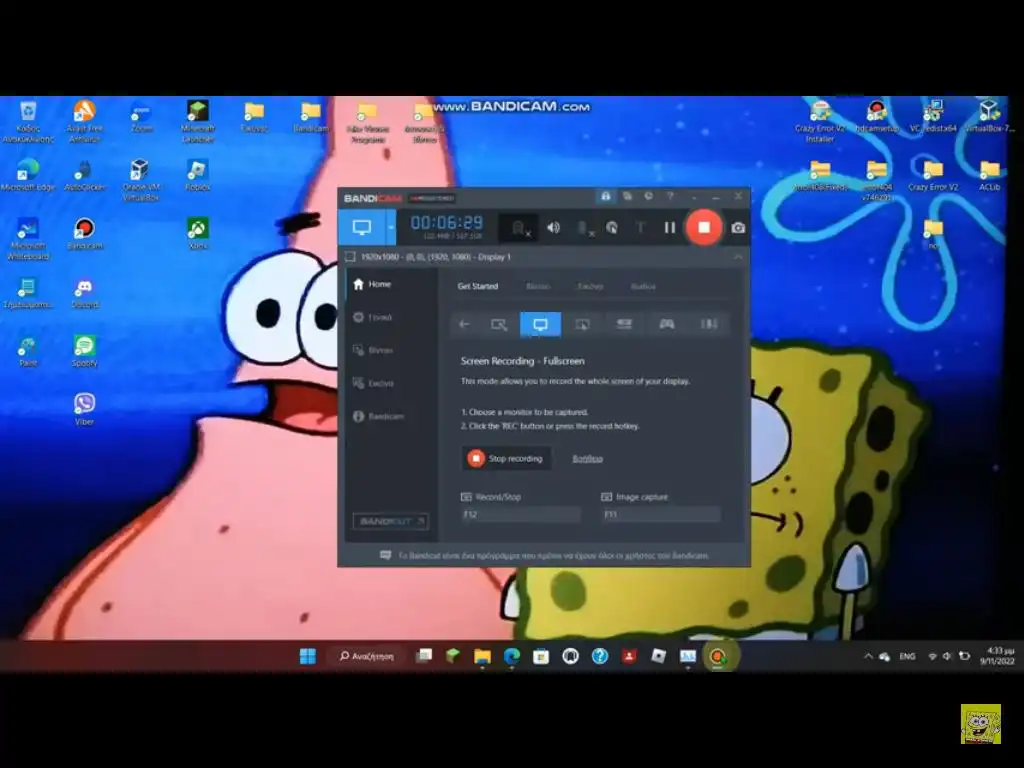Select the audio-only recording mode icon
Screen dimensions: 1024x768
709,324
